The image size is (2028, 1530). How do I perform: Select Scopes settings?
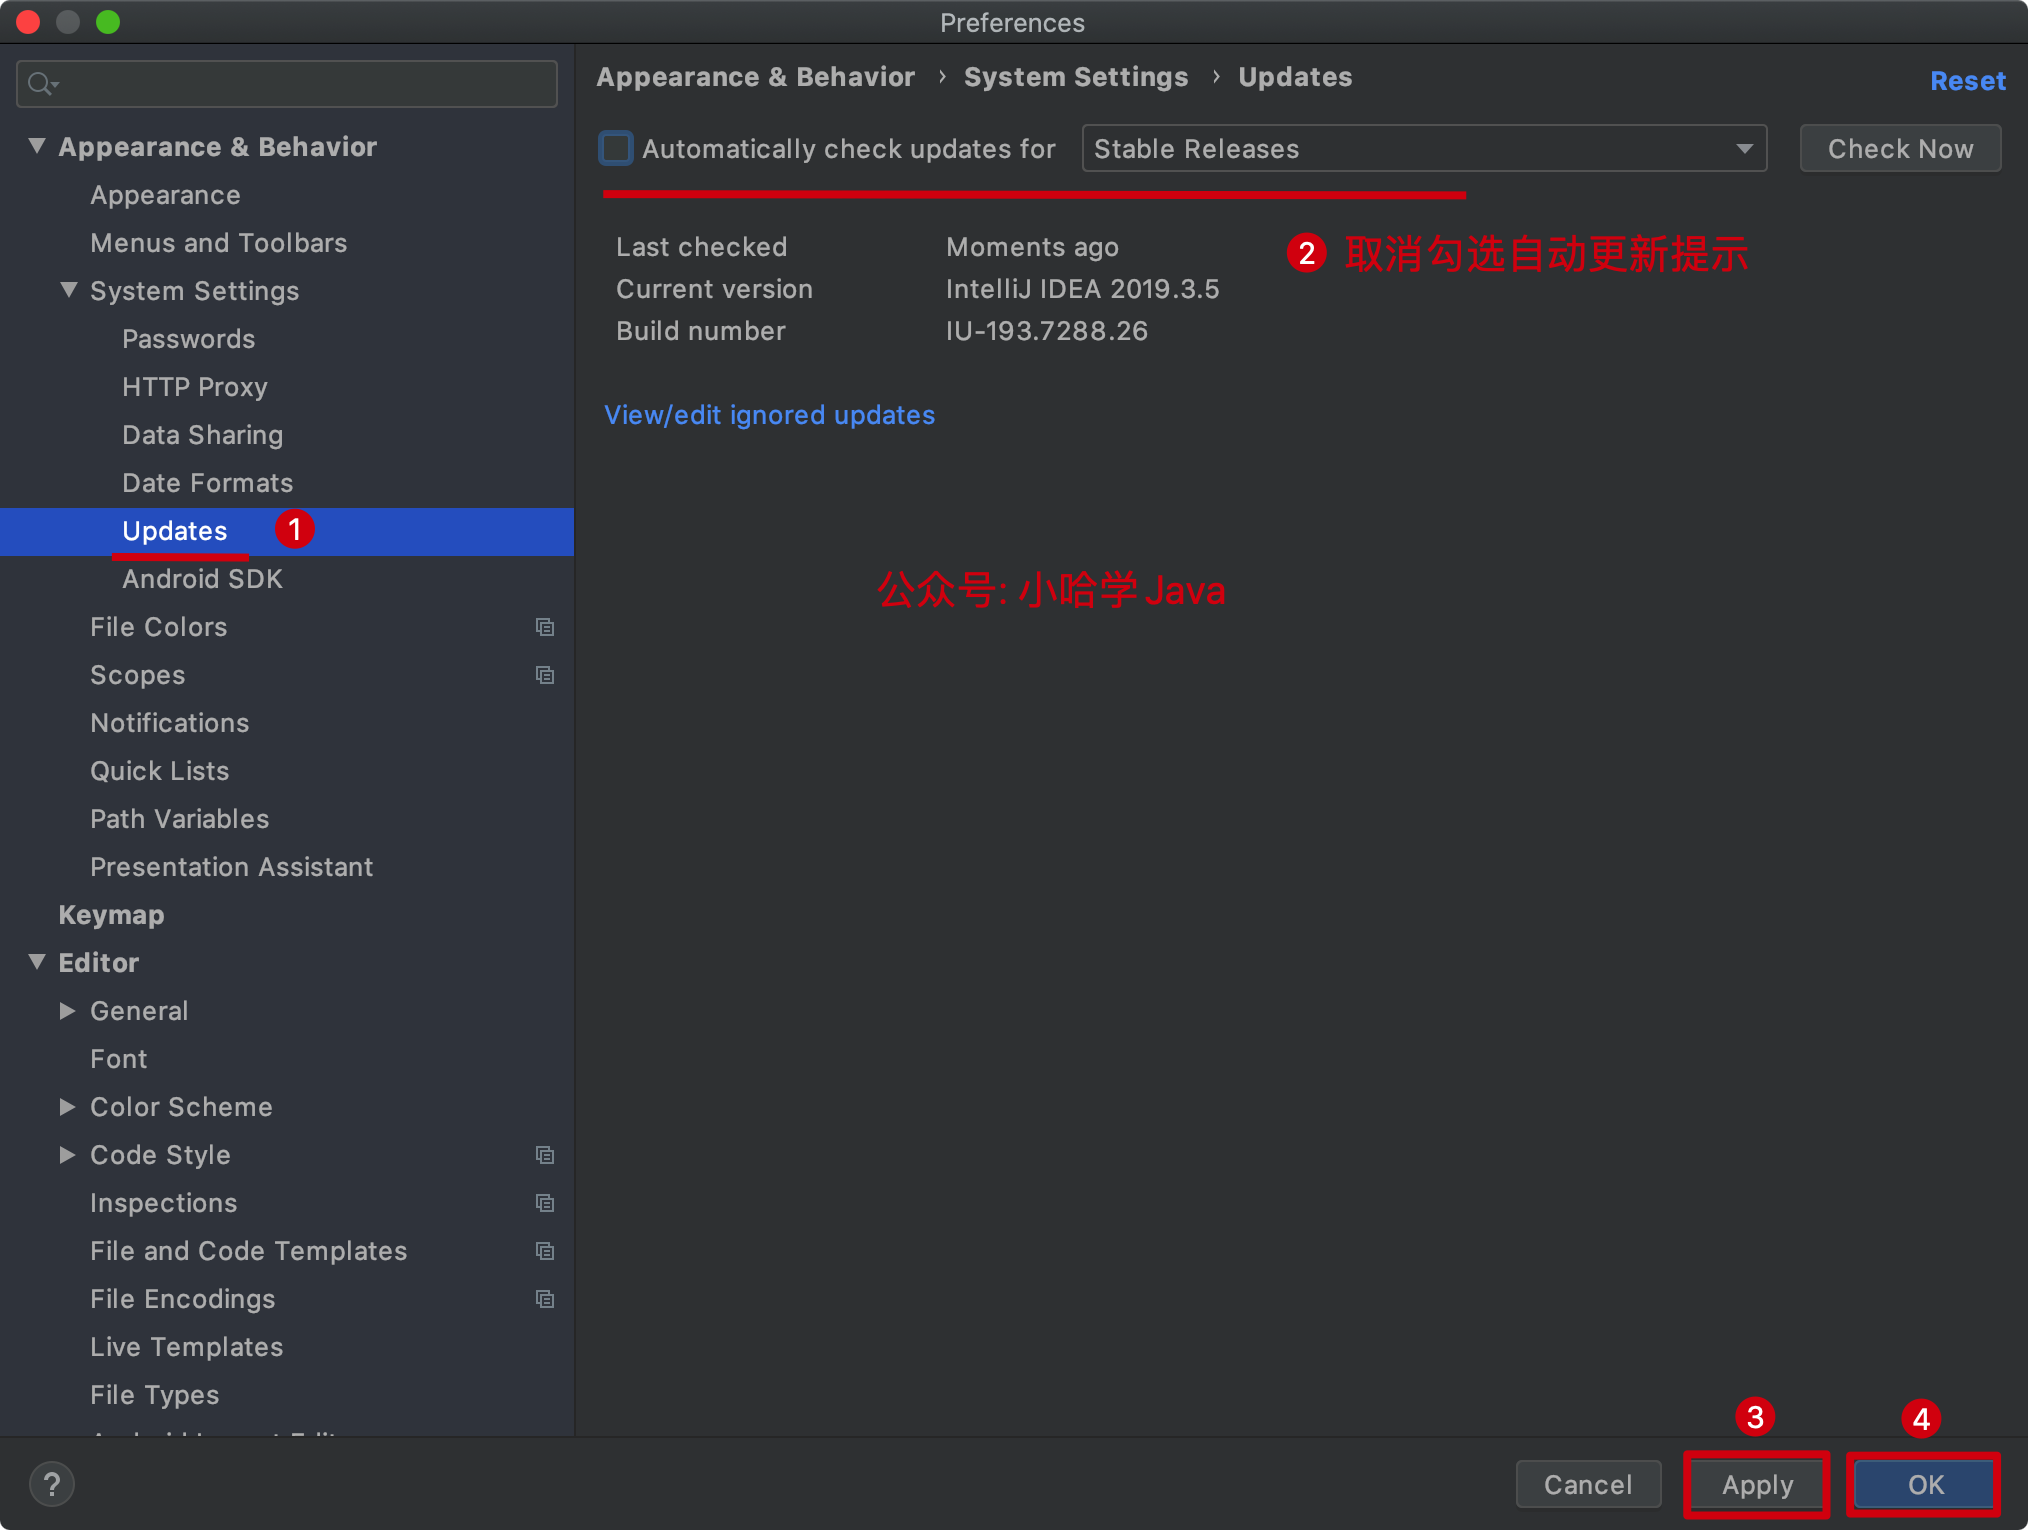[x=138, y=675]
